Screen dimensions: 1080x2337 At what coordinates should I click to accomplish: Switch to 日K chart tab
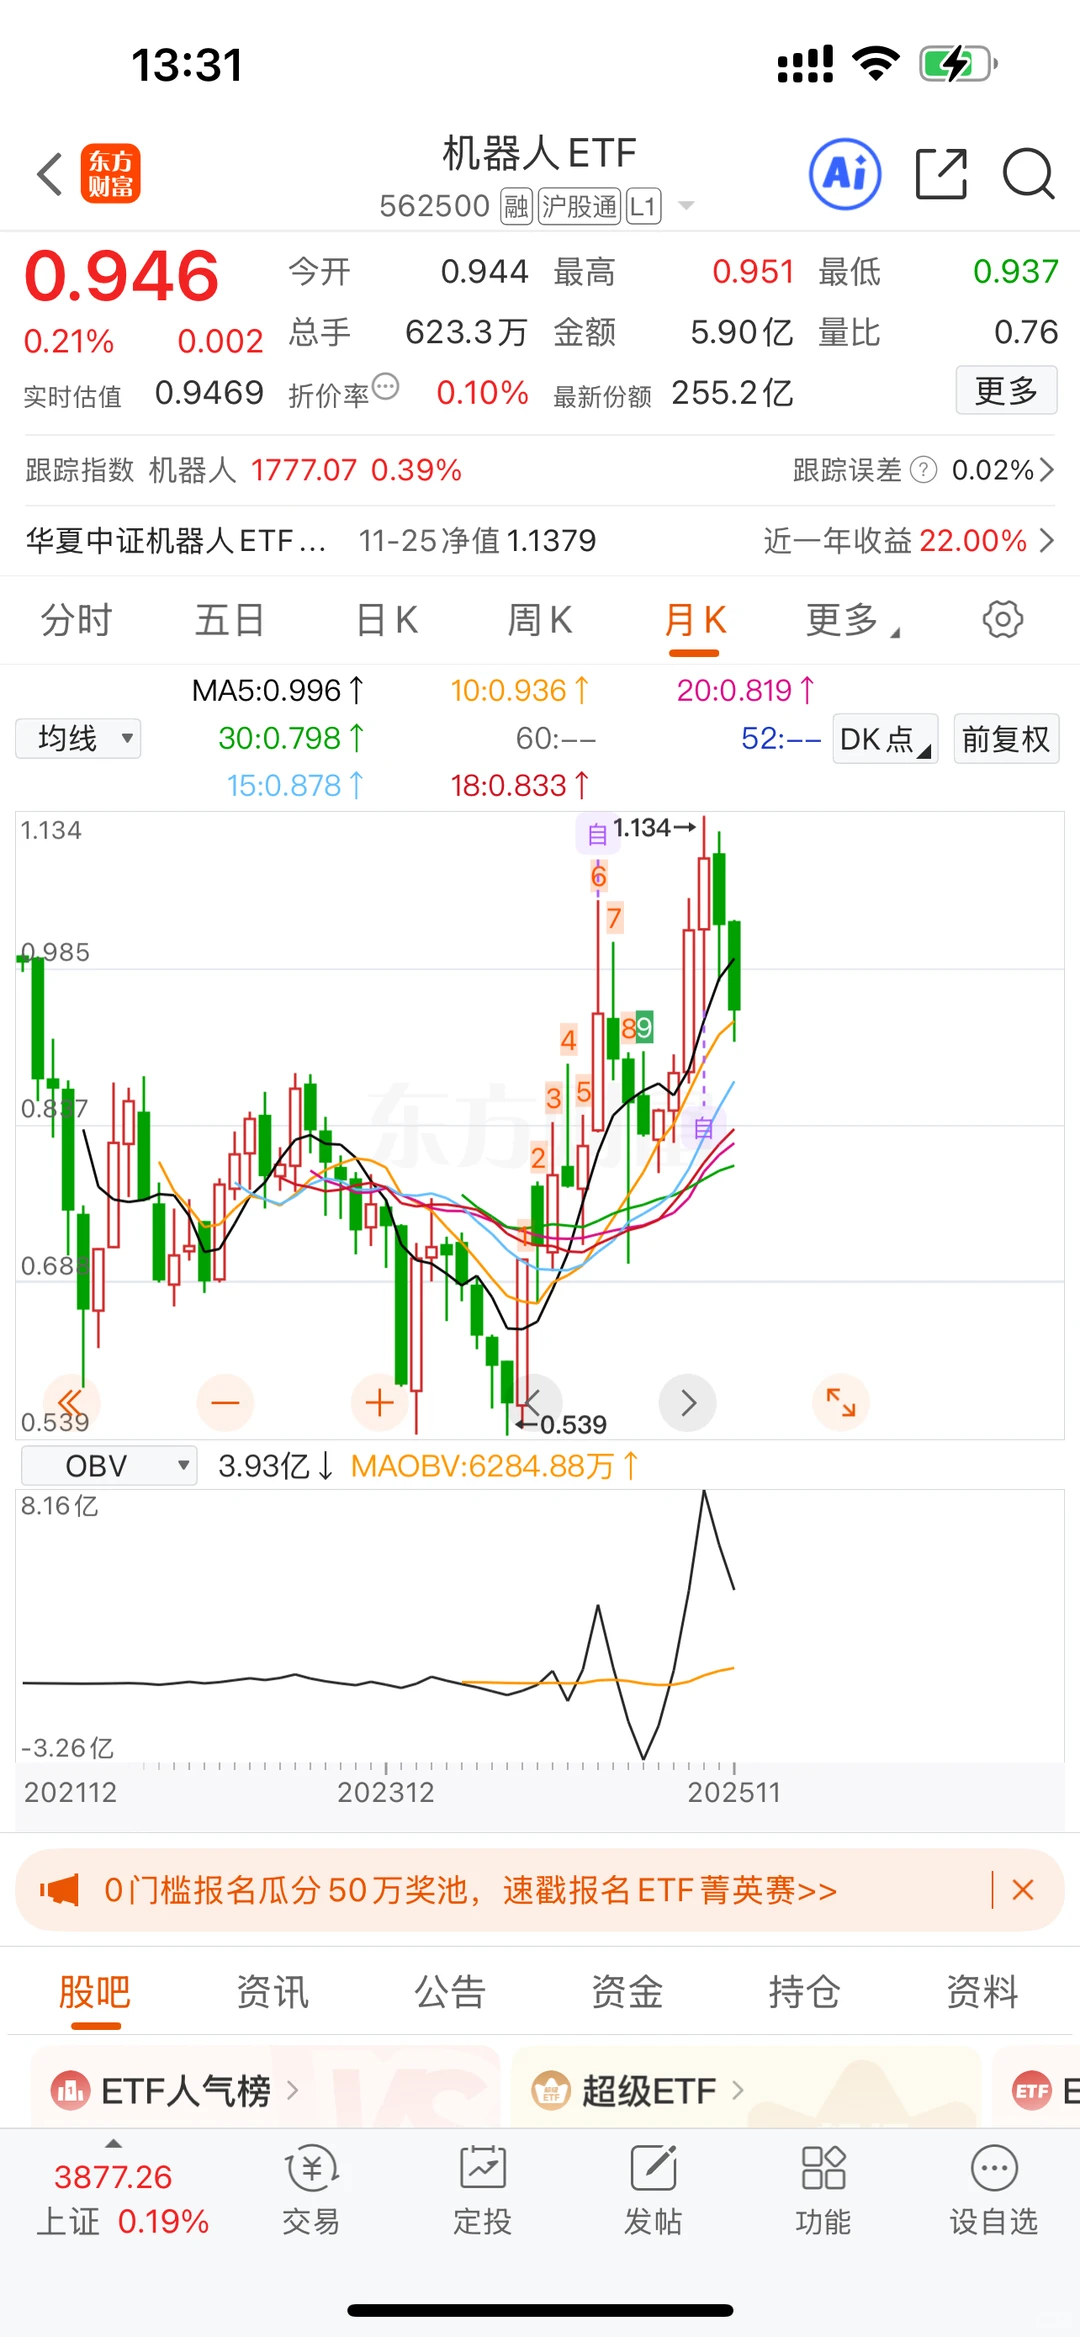387,620
